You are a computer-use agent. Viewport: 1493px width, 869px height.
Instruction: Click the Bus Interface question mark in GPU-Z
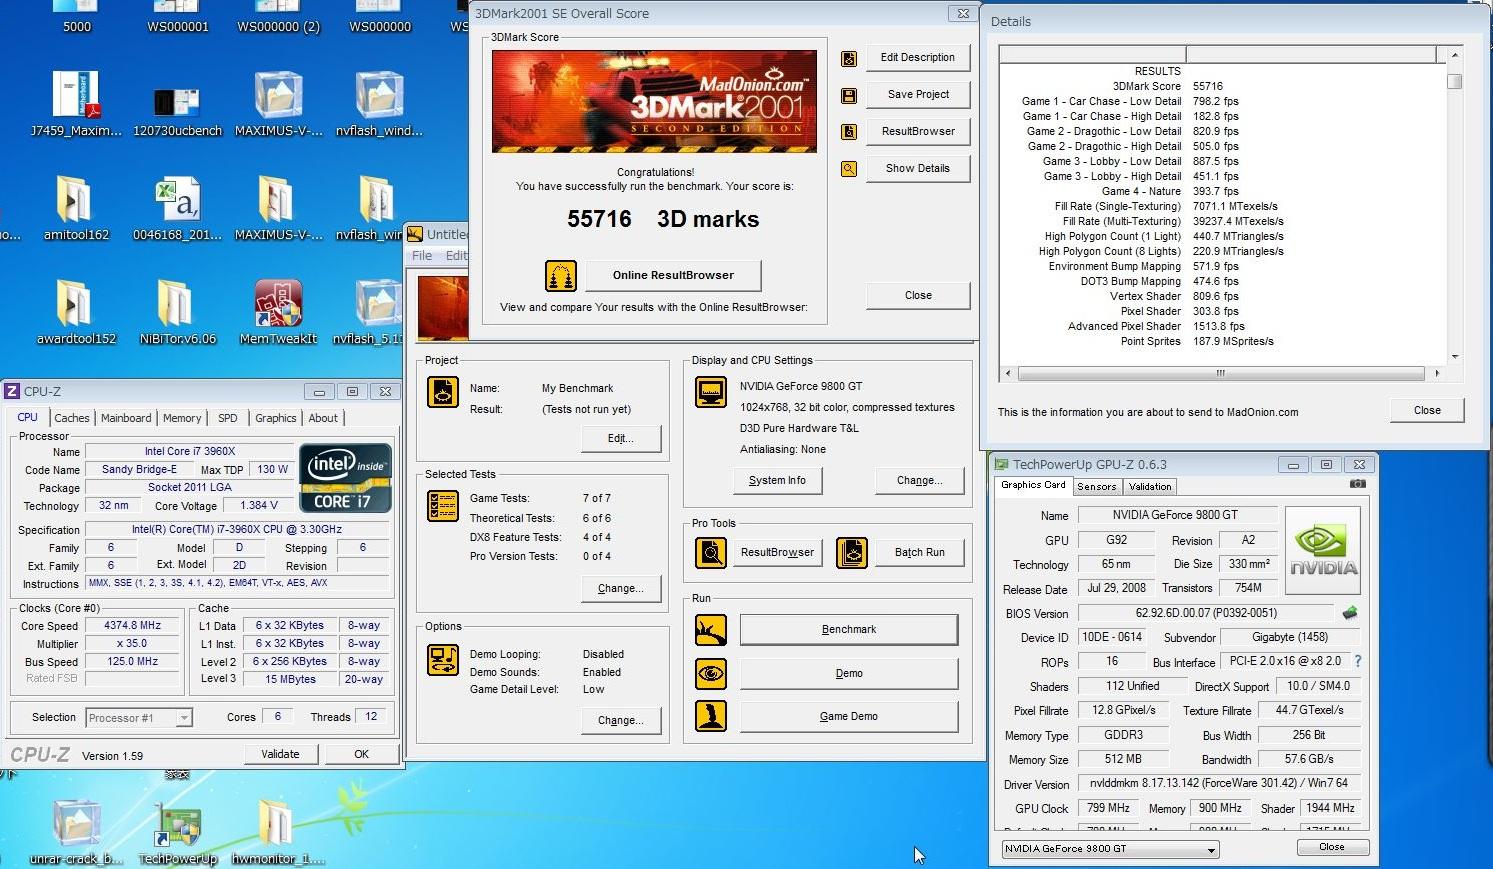click(1357, 662)
